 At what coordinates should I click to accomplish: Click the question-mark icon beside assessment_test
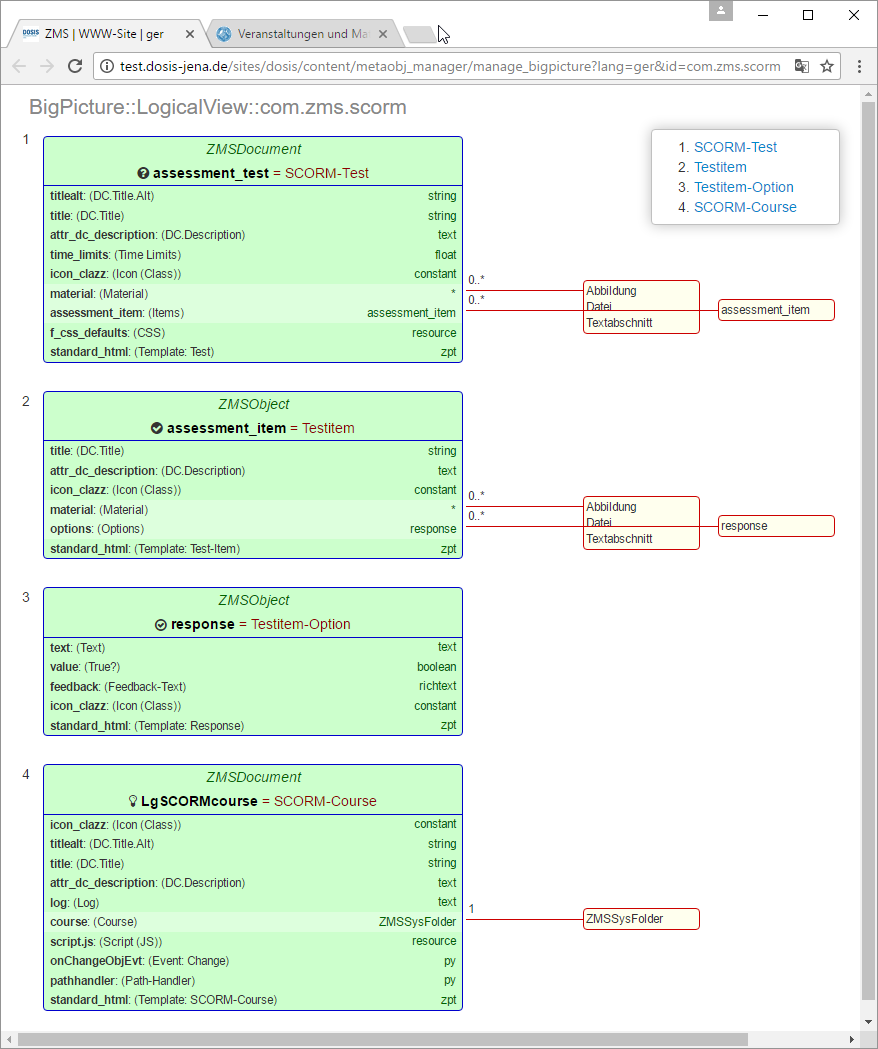pos(143,173)
